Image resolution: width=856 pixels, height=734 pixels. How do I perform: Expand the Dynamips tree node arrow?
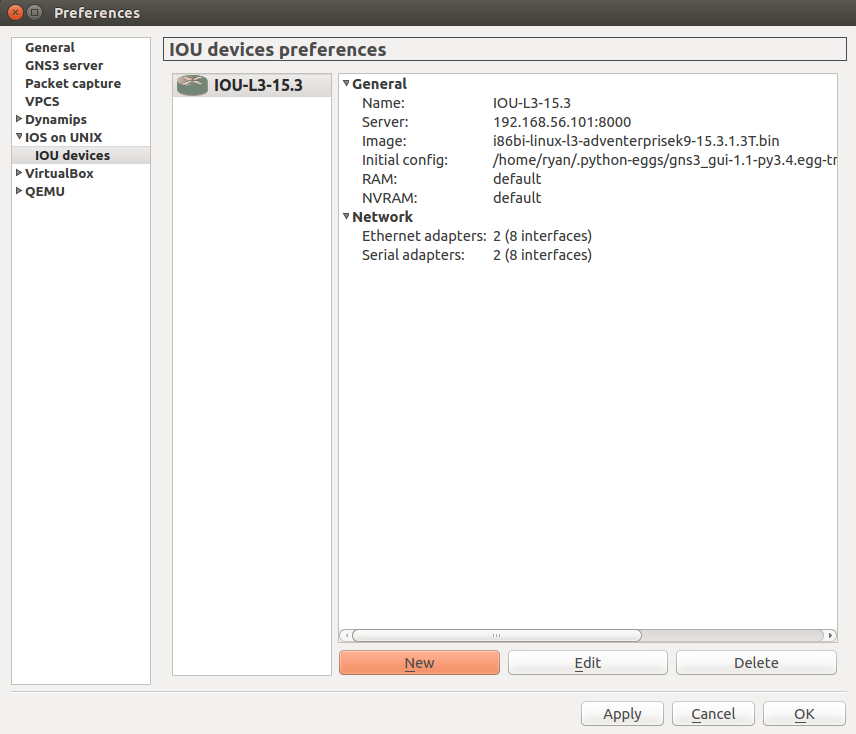pos(19,118)
